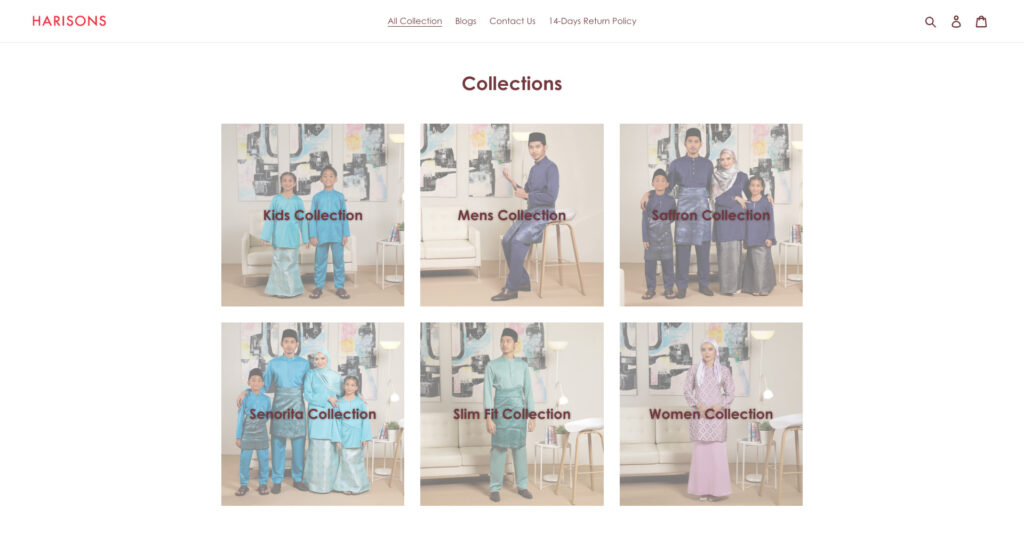The height and width of the screenshot is (533, 1024).
Task: Open the Blogs menu item
Action: [x=466, y=21]
